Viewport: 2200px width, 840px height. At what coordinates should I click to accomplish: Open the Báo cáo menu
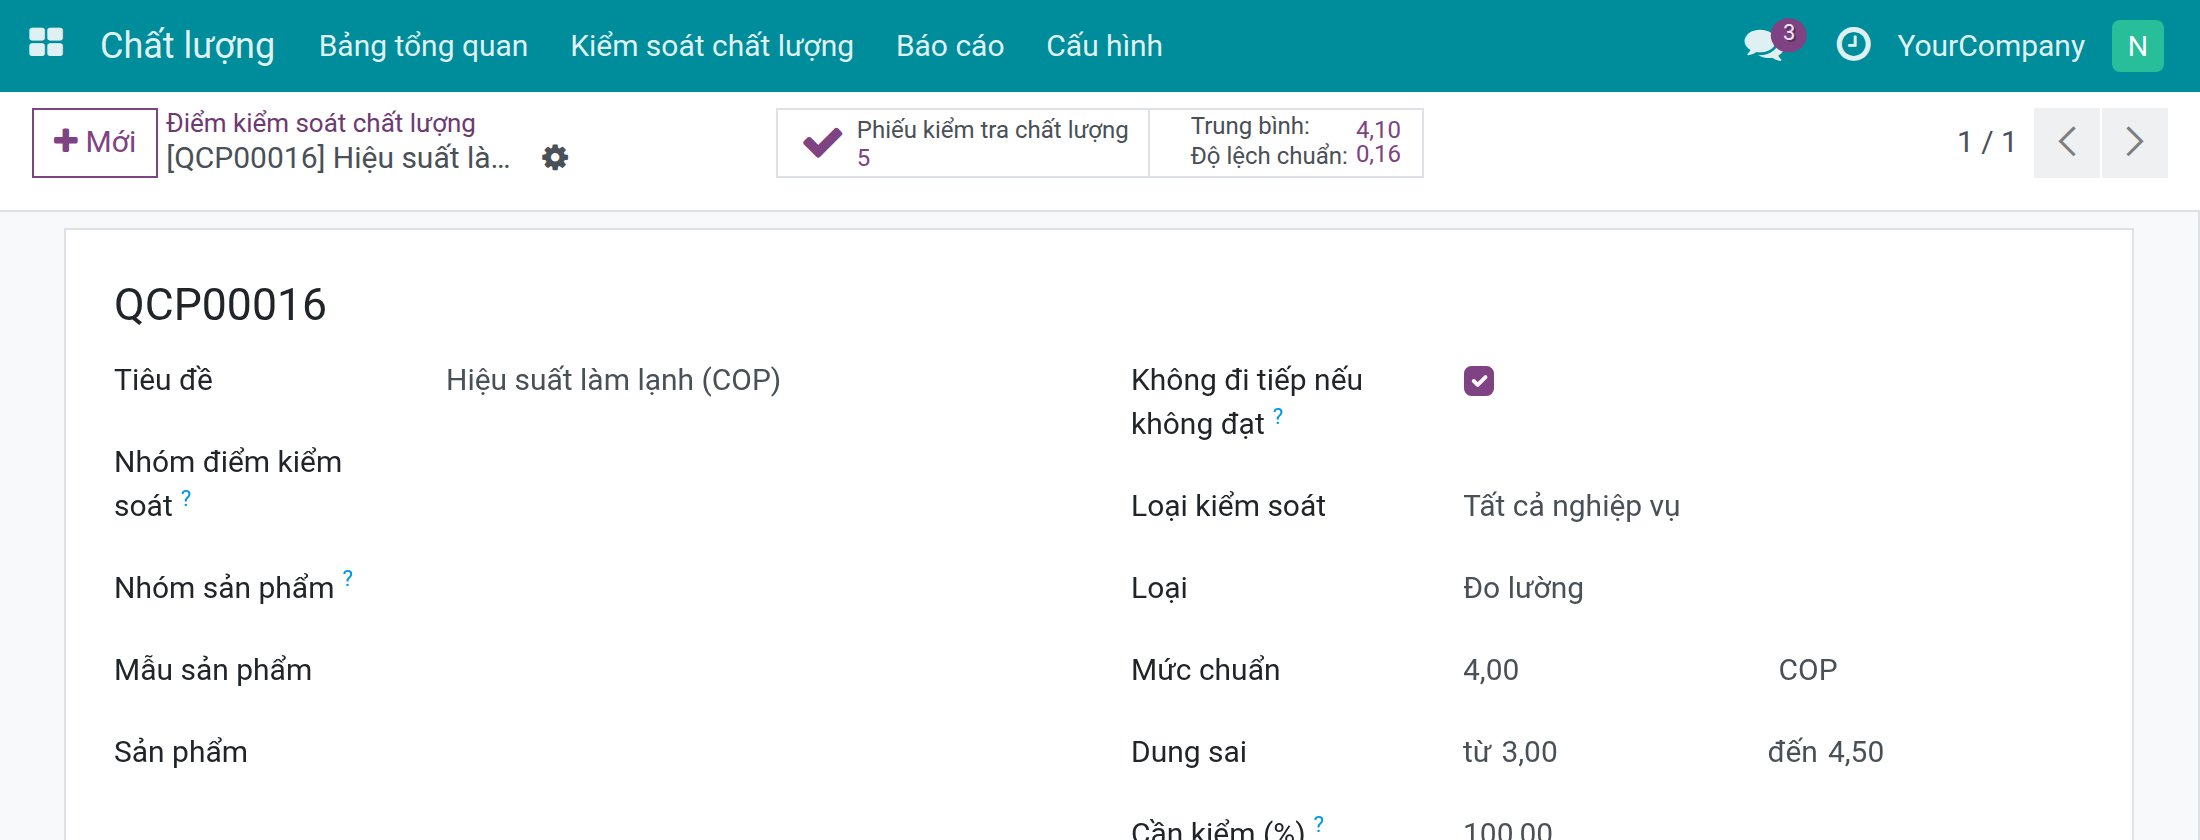coord(950,46)
